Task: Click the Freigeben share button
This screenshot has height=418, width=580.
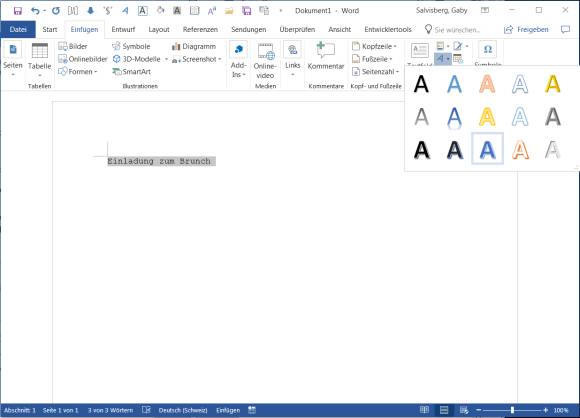Action: coord(526,30)
